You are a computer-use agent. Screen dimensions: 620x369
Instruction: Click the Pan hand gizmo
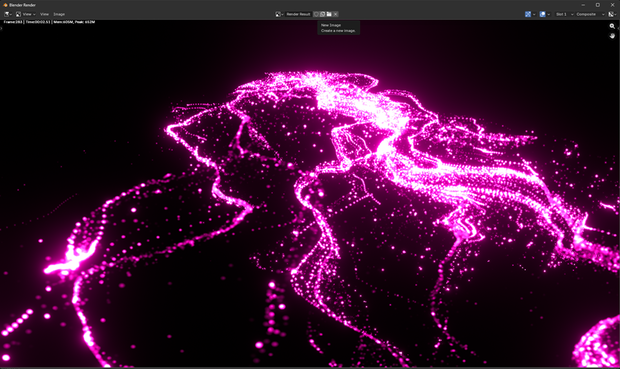click(x=612, y=36)
